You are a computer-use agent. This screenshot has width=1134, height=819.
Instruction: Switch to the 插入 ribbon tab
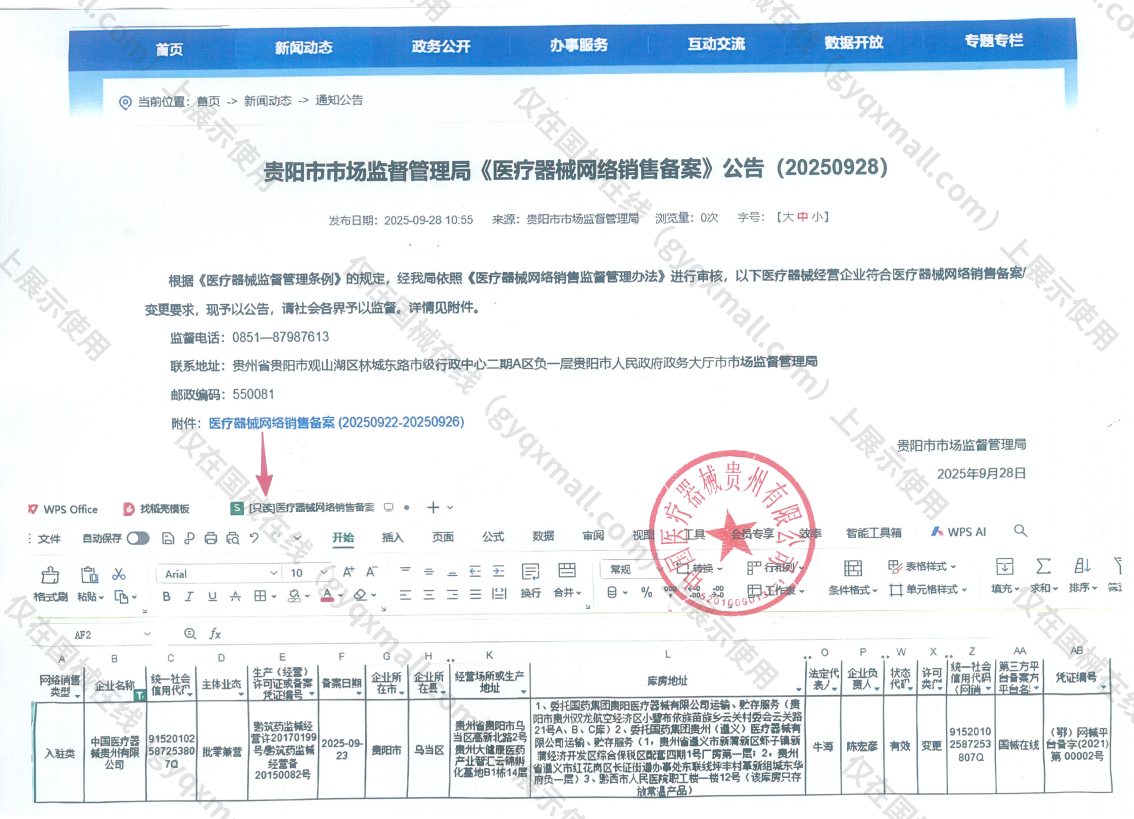point(393,538)
